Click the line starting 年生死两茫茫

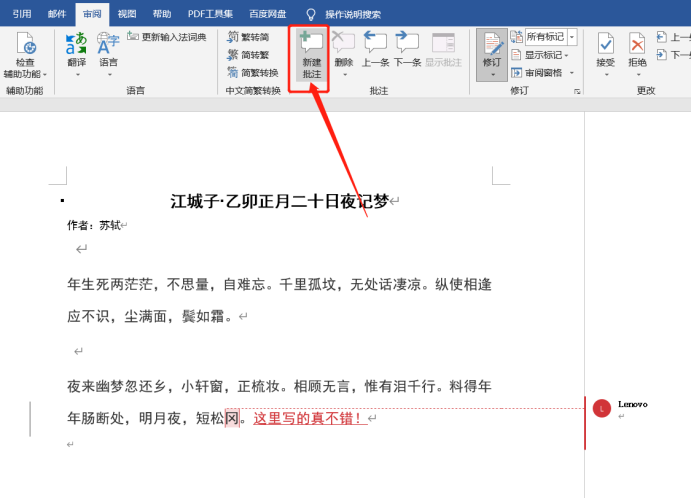[279, 284]
